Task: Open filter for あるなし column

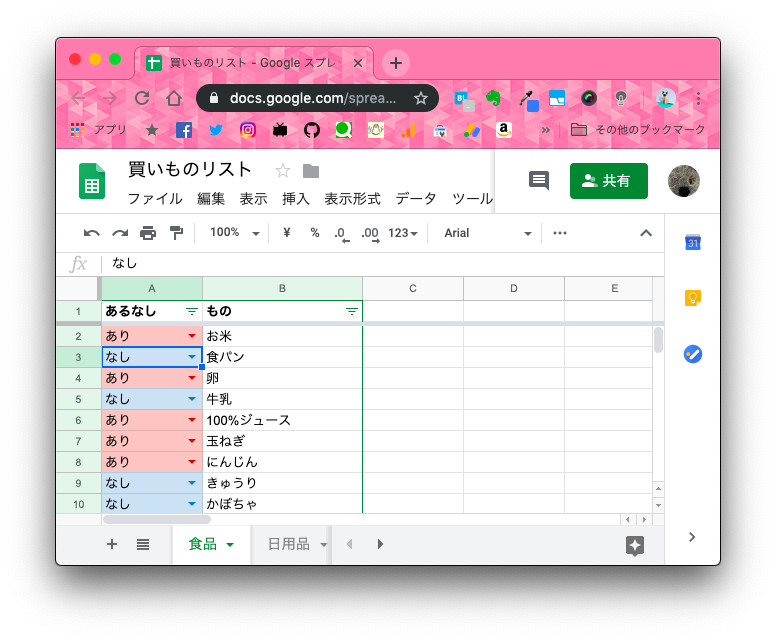Action: coord(192,311)
